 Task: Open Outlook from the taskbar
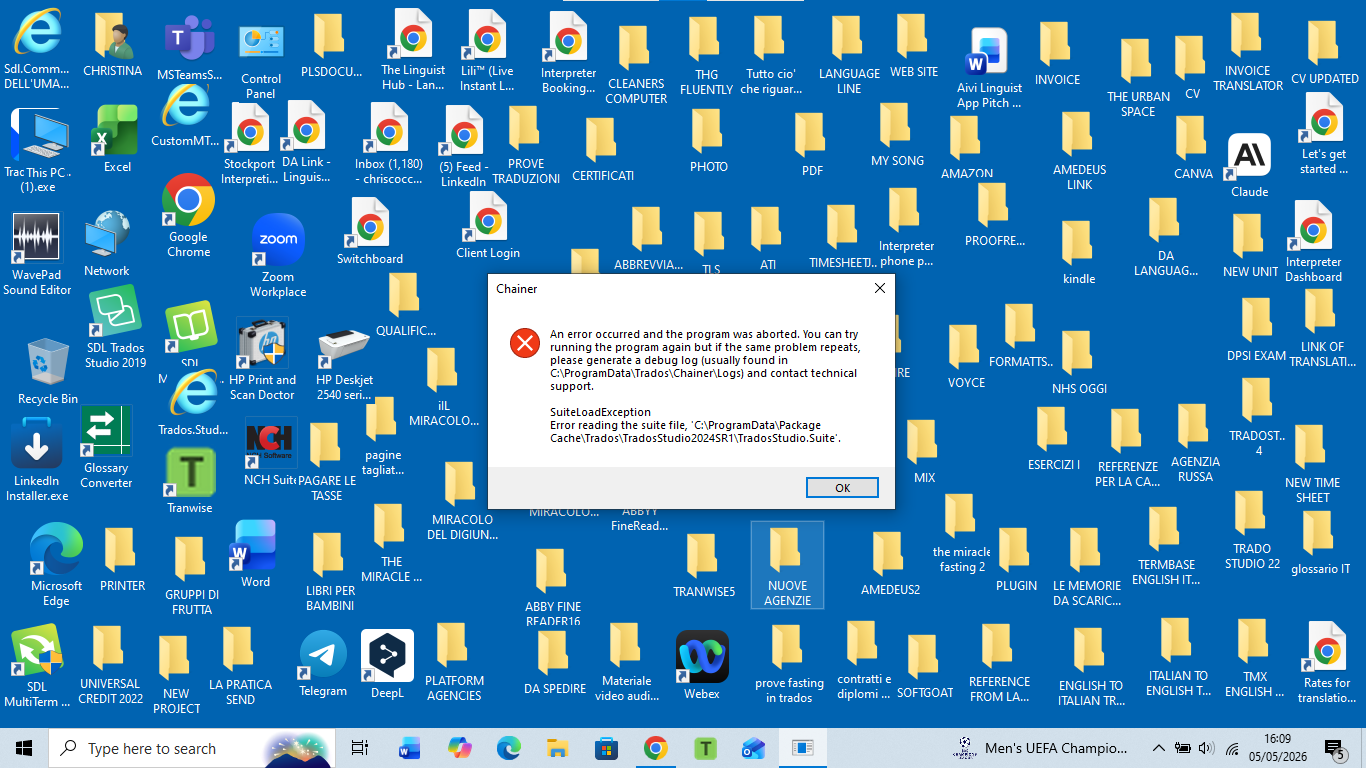click(753, 748)
